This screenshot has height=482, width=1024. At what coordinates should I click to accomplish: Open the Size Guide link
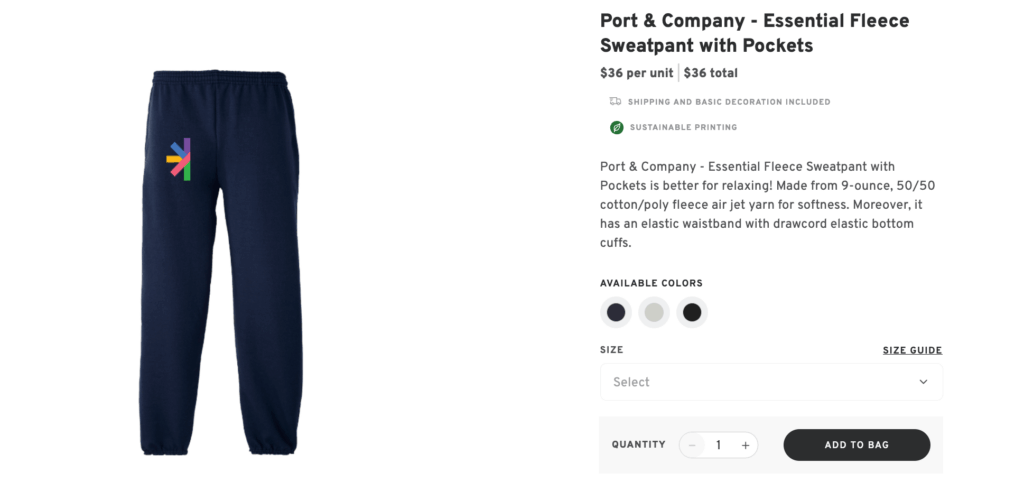912,350
